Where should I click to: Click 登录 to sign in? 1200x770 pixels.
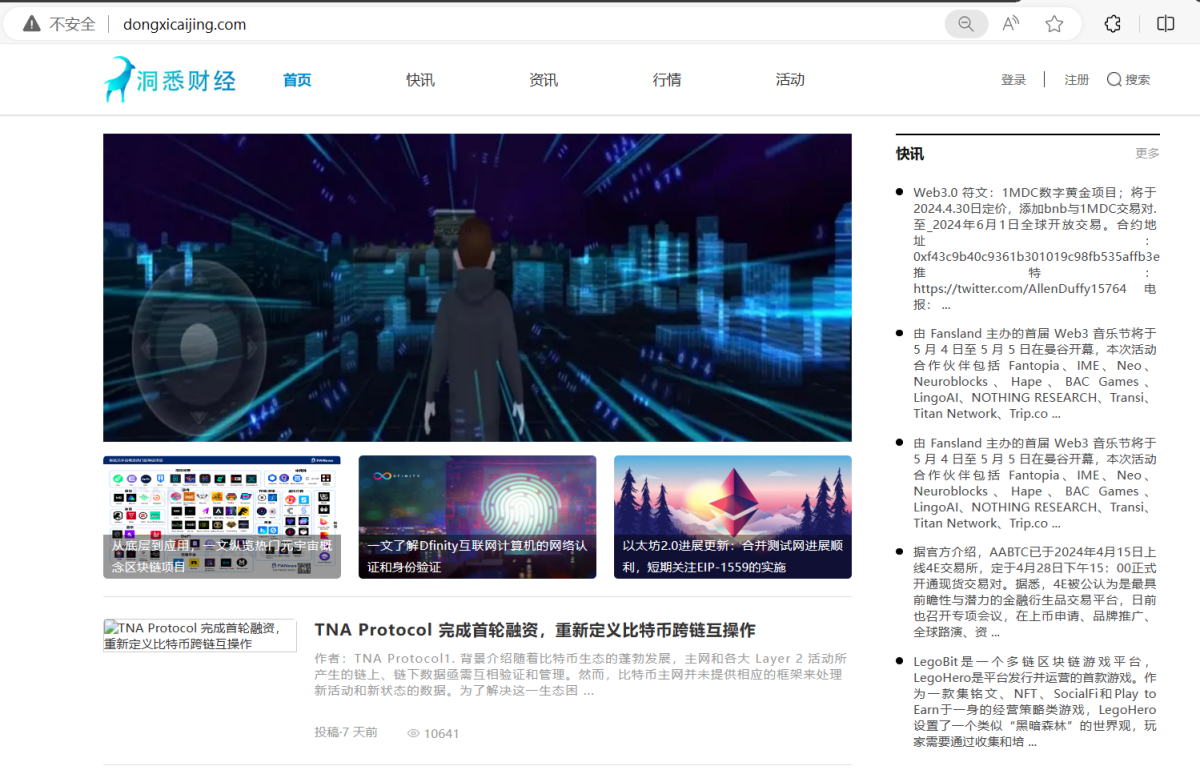[1013, 79]
